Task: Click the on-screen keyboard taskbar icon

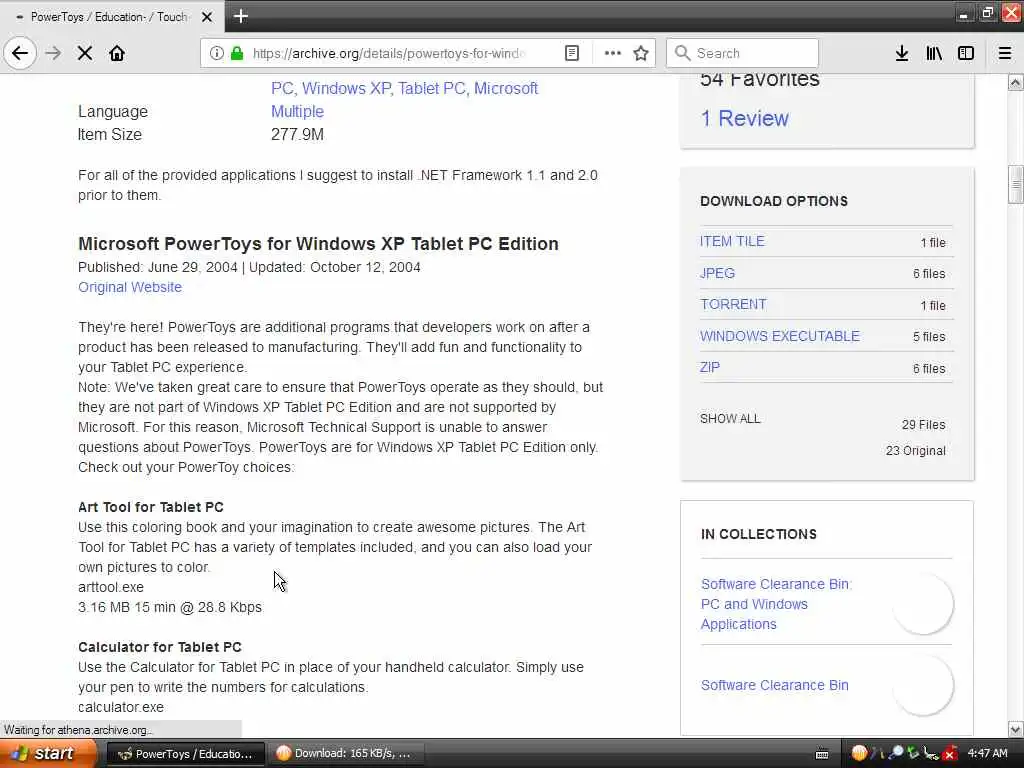Action: point(822,754)
